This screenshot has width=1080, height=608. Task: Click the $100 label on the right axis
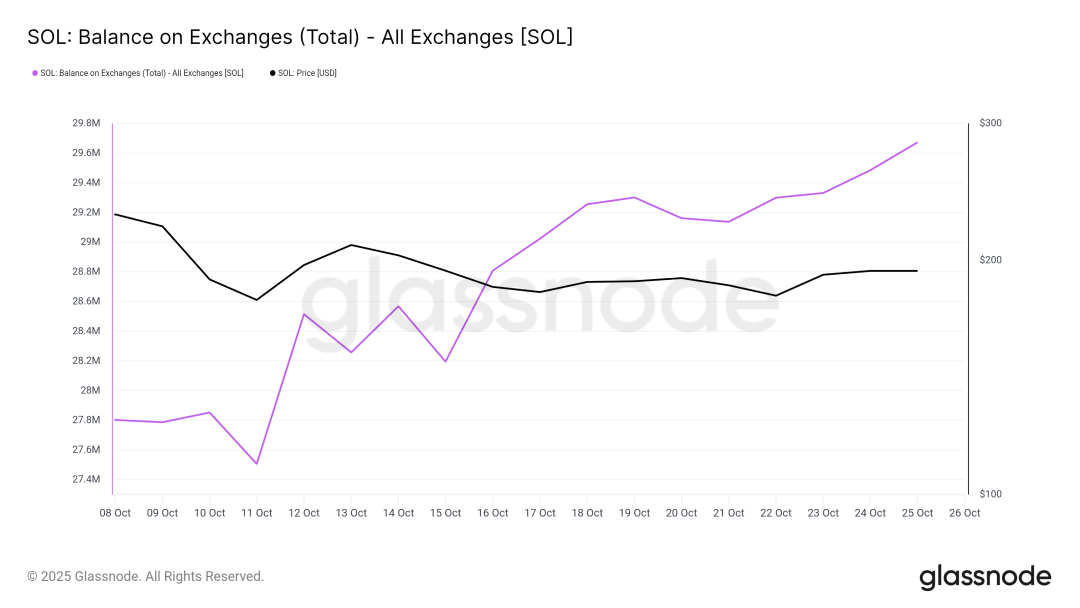pos(990,494)
